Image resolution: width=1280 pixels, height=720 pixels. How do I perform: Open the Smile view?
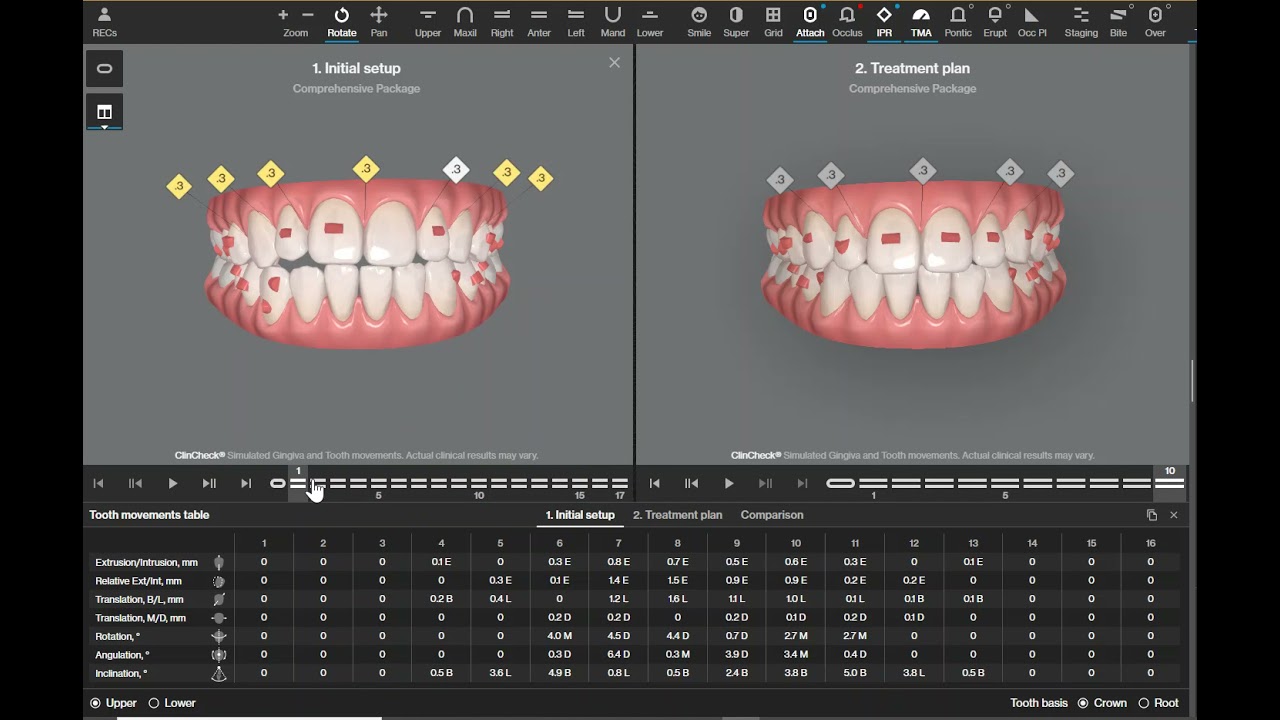click(x=699, y=21)
